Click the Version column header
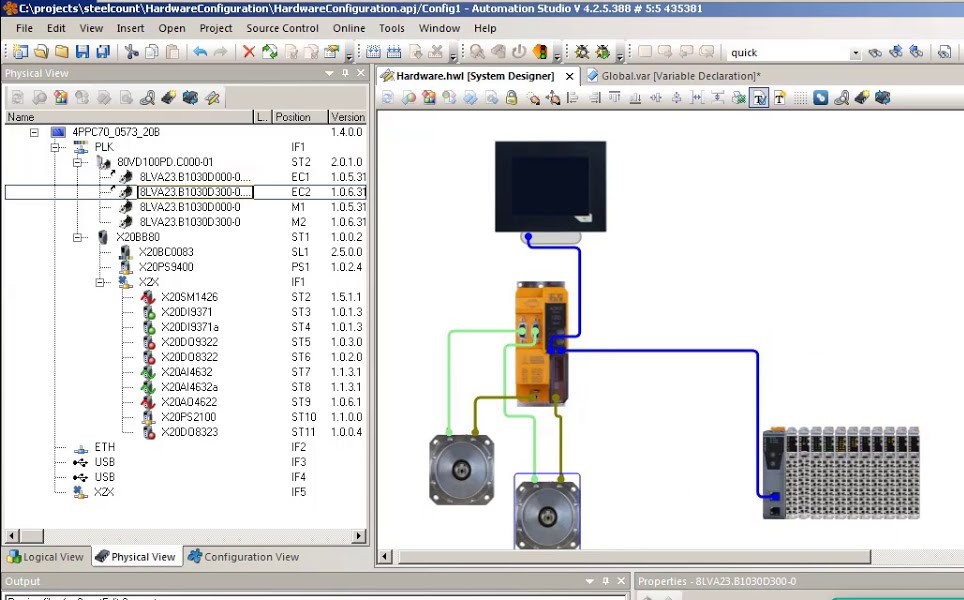 pos(348,117)
